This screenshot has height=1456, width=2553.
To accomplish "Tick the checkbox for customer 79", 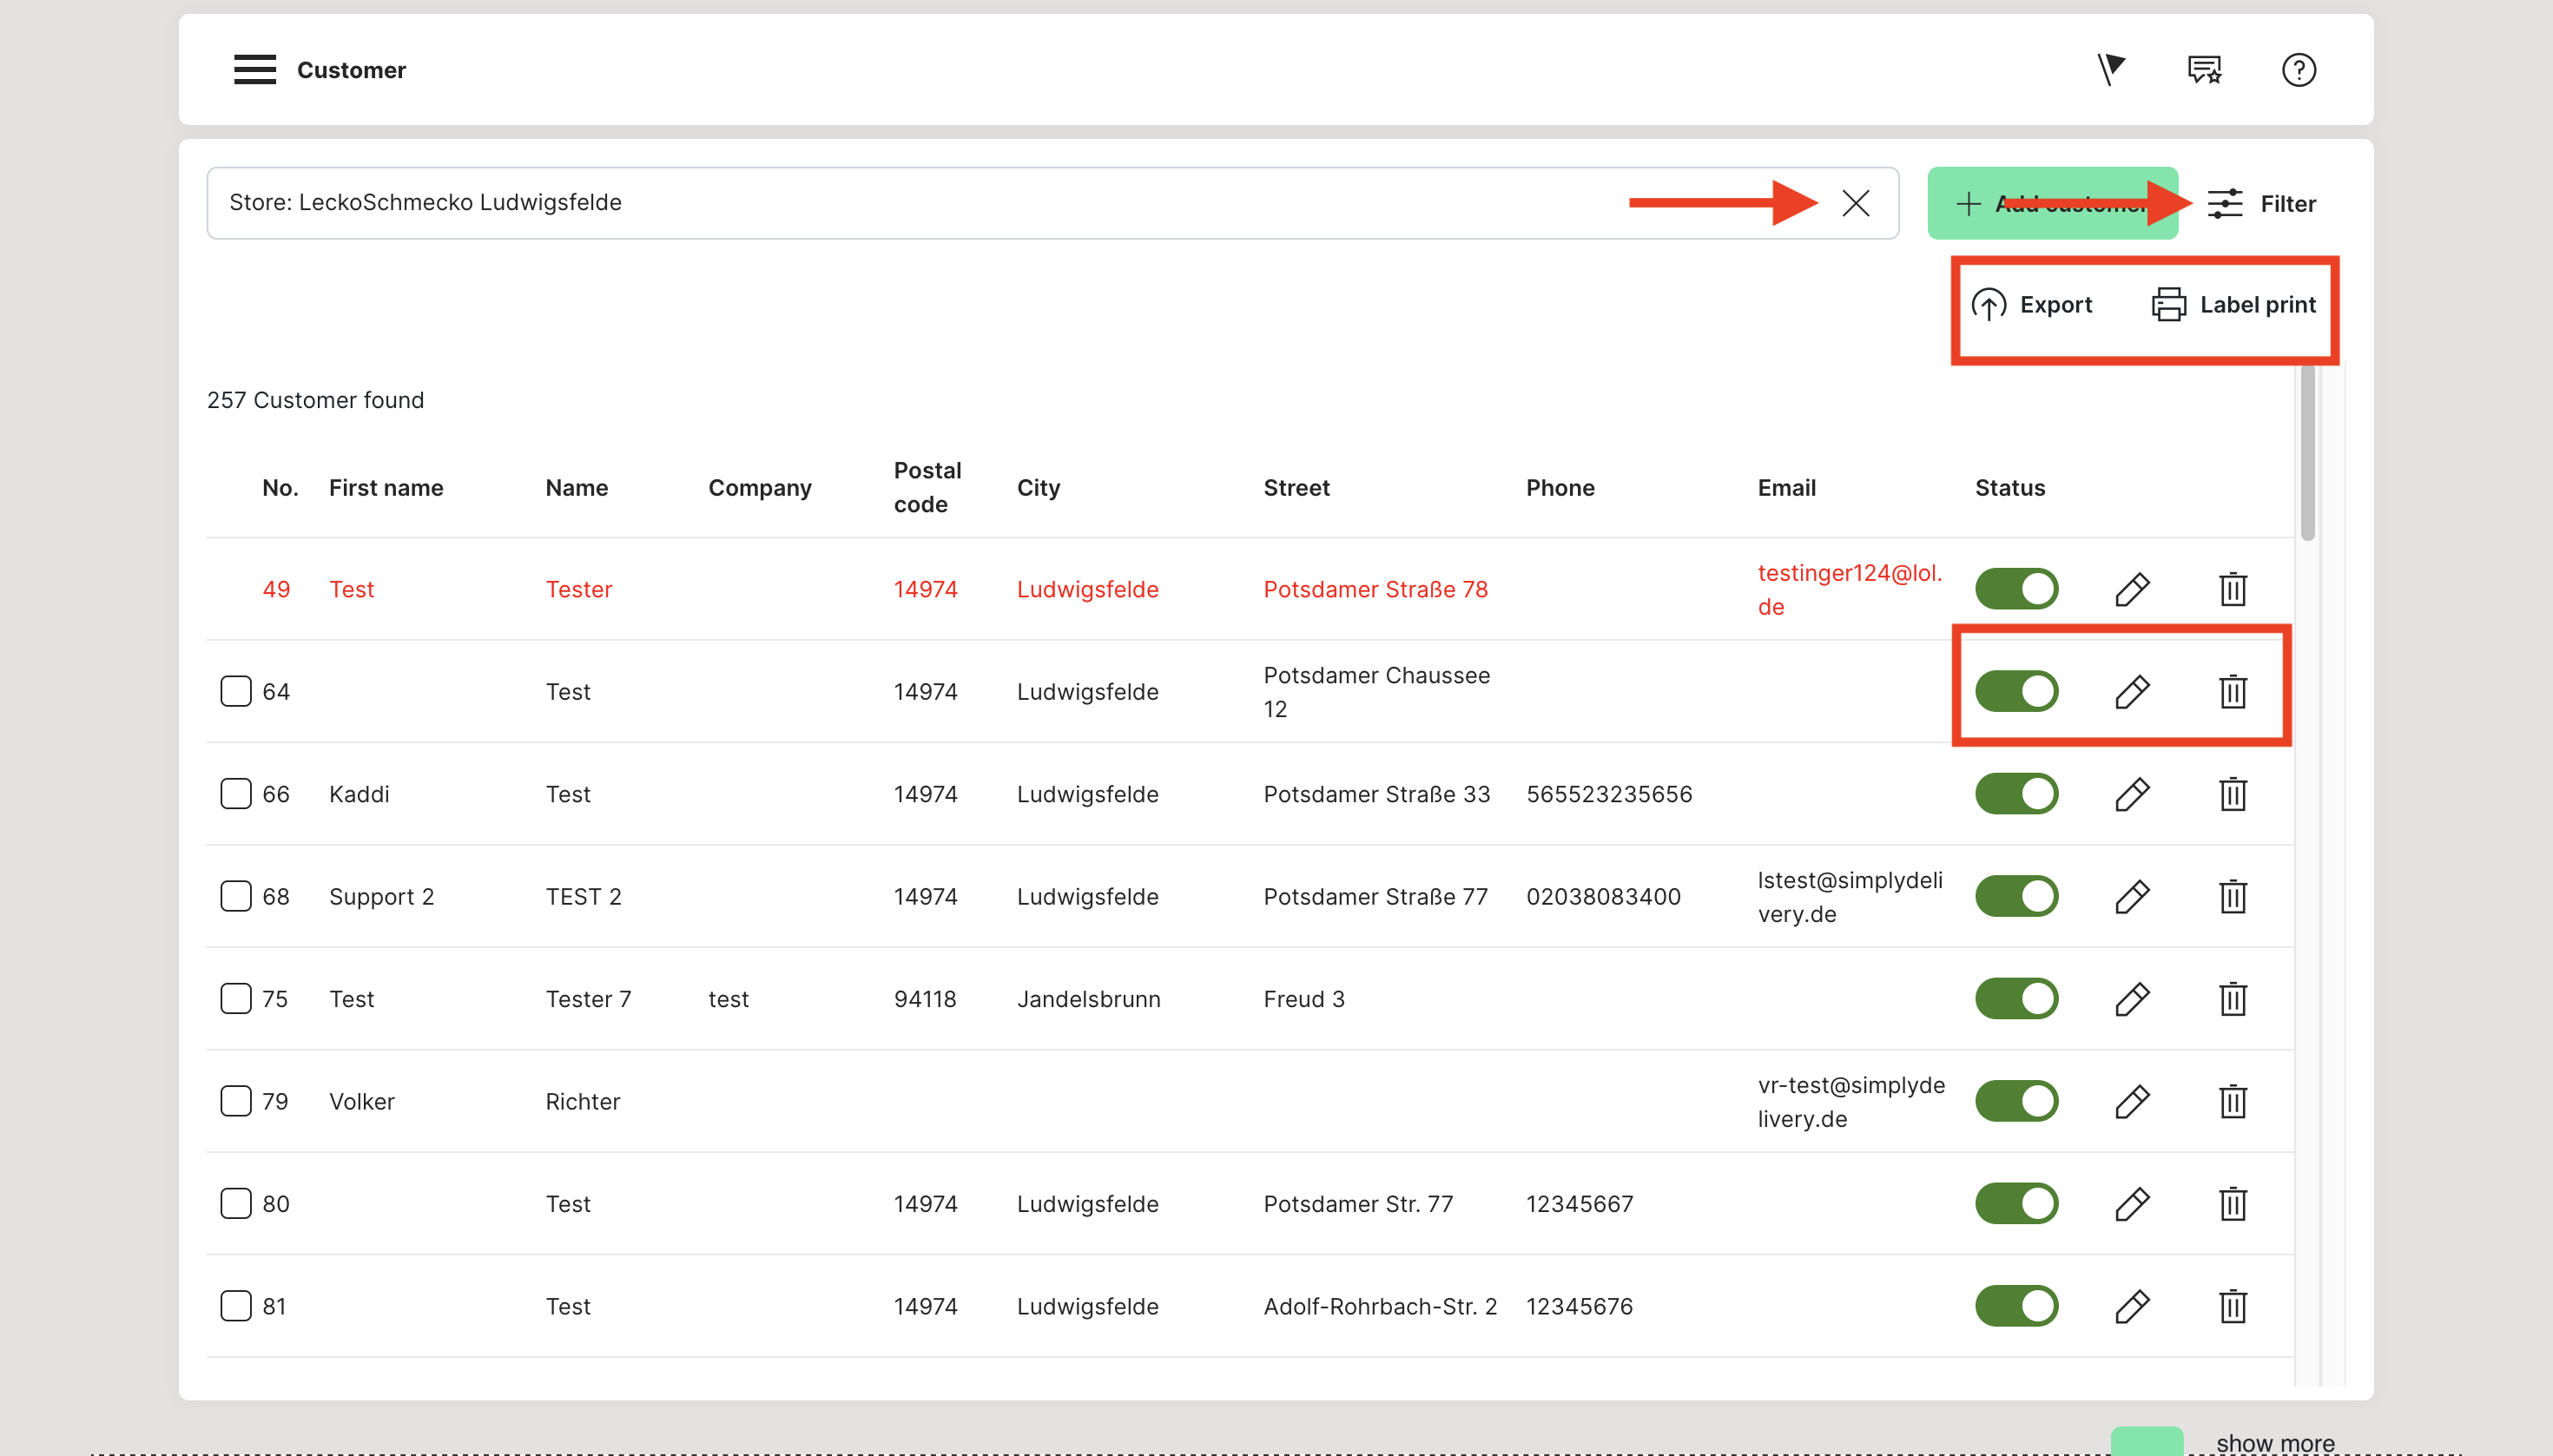I will click(x=235, y=1101).
